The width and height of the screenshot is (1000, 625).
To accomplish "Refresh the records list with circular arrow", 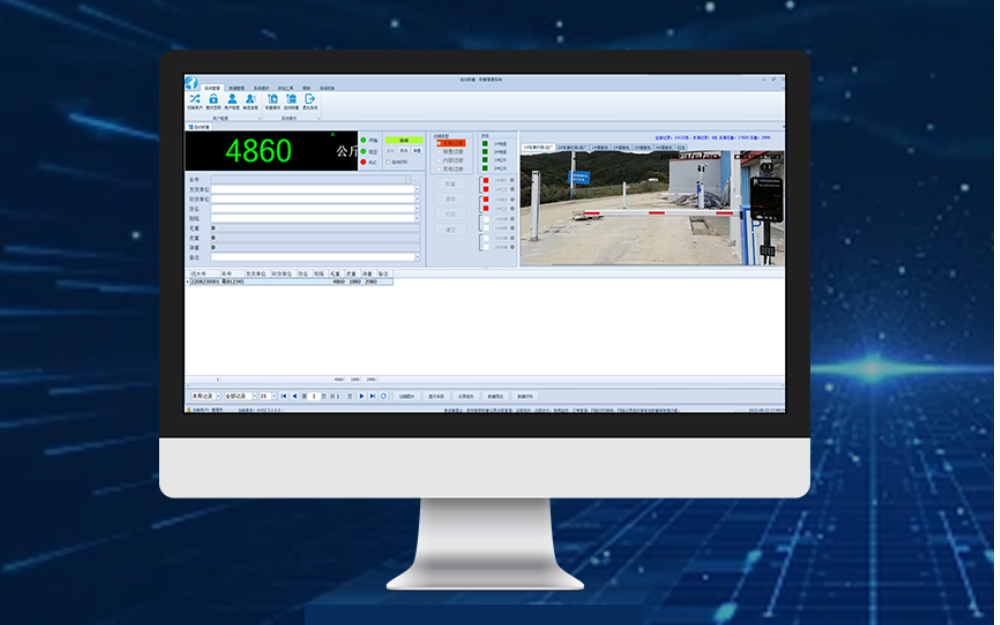I will point(383,396).
